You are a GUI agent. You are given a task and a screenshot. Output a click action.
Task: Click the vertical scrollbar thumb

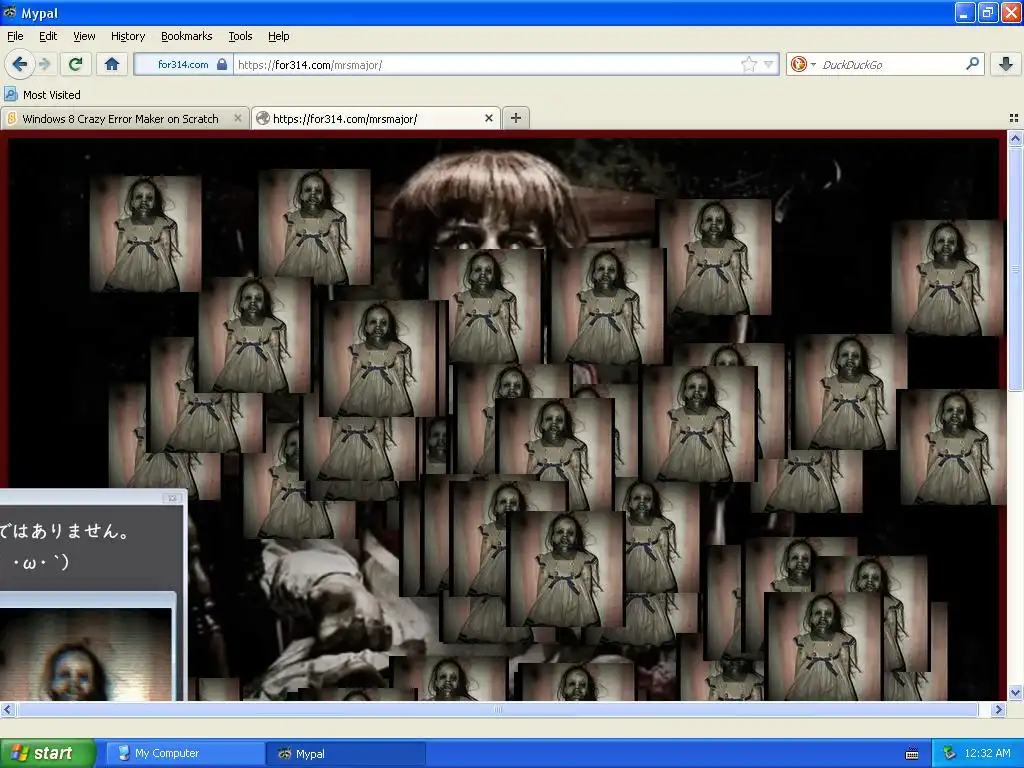pos(1015,269)
